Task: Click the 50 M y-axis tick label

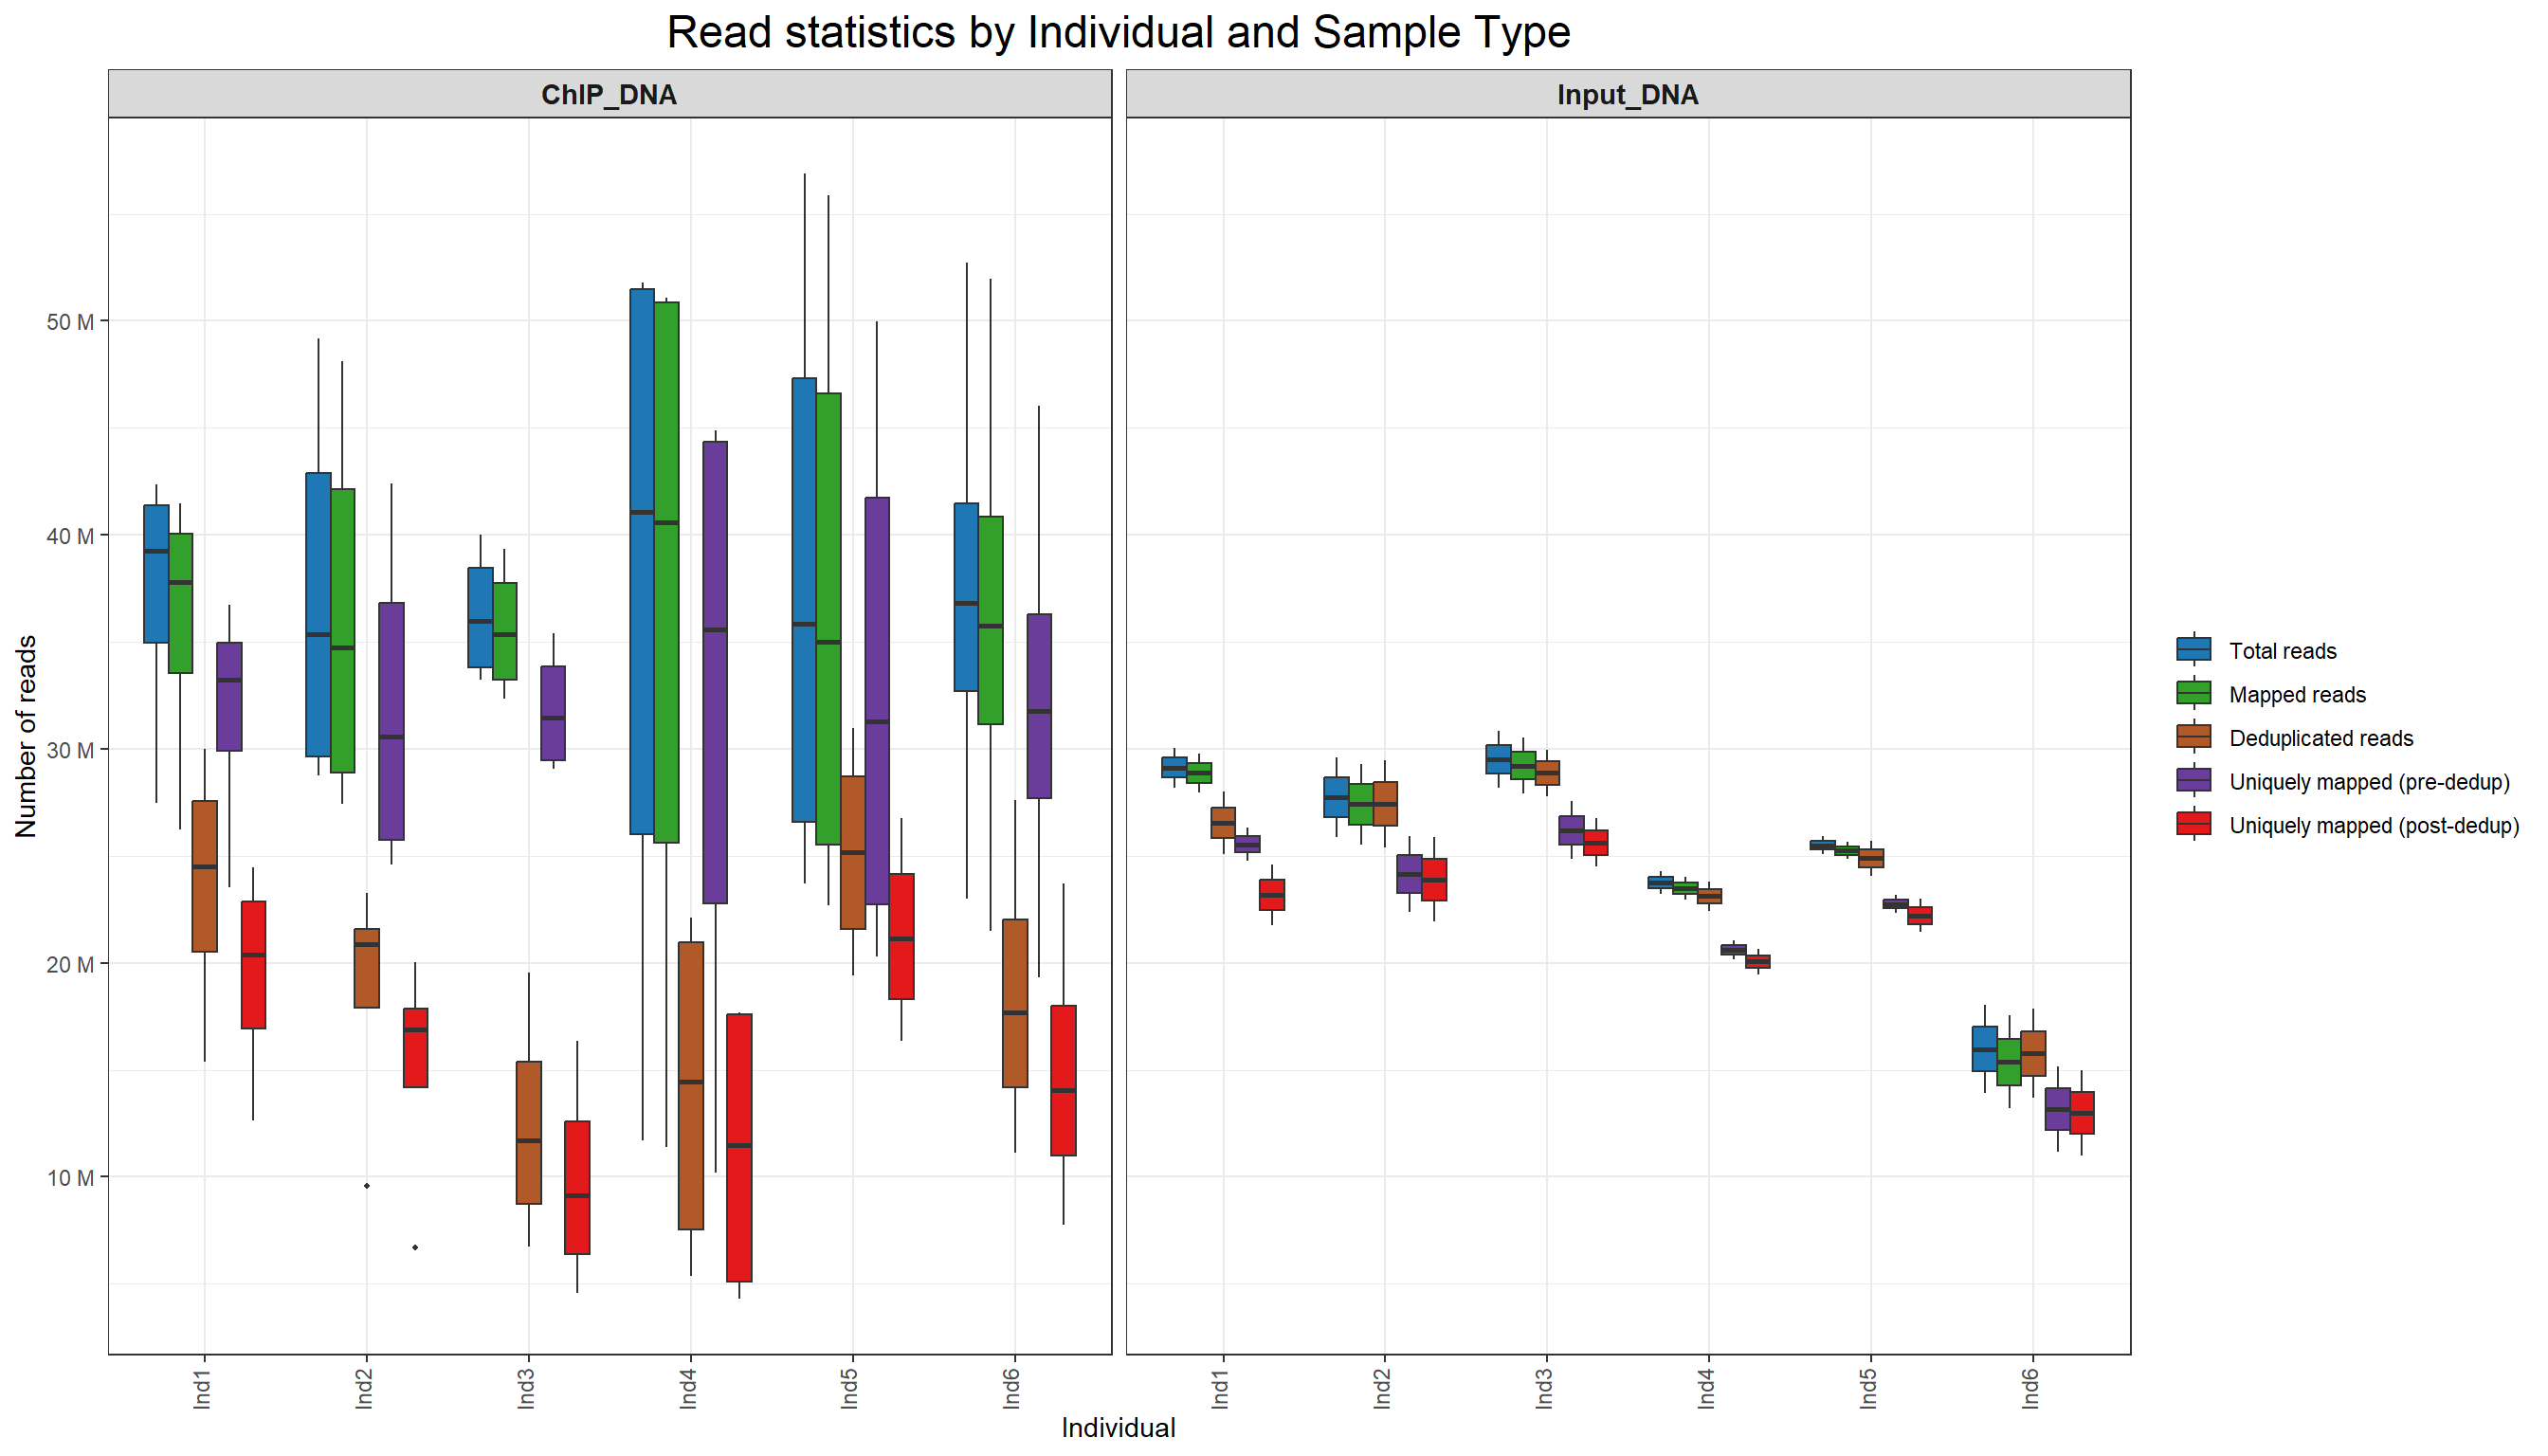Action: click(70, 322)
